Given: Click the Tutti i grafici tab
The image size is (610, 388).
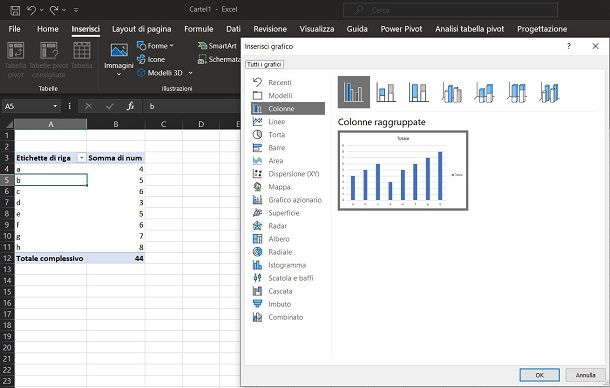Looking at the screenshot, I should 264,64.
